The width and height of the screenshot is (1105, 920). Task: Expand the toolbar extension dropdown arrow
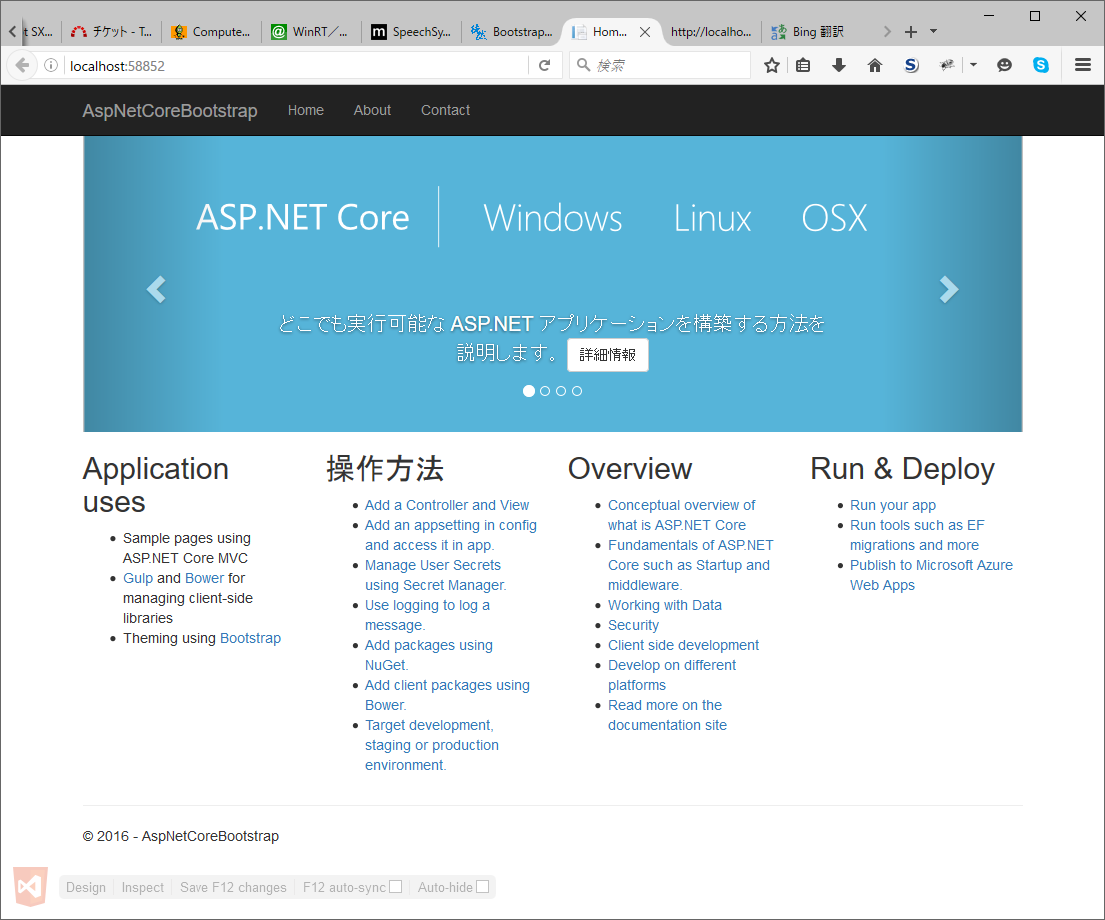[973, 65]
